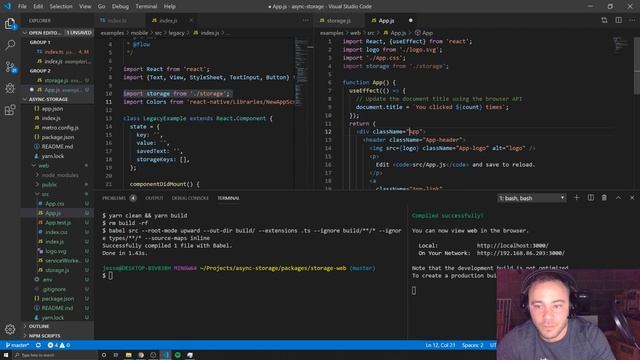Split the right editor group
The width and height of the screenshot is (640, 360).
(x=619, y=20)
